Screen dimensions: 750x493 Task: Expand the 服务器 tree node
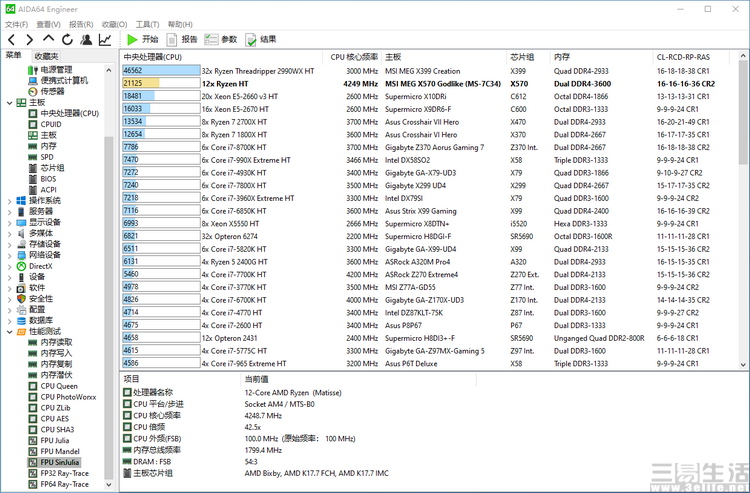coord(9,212)
